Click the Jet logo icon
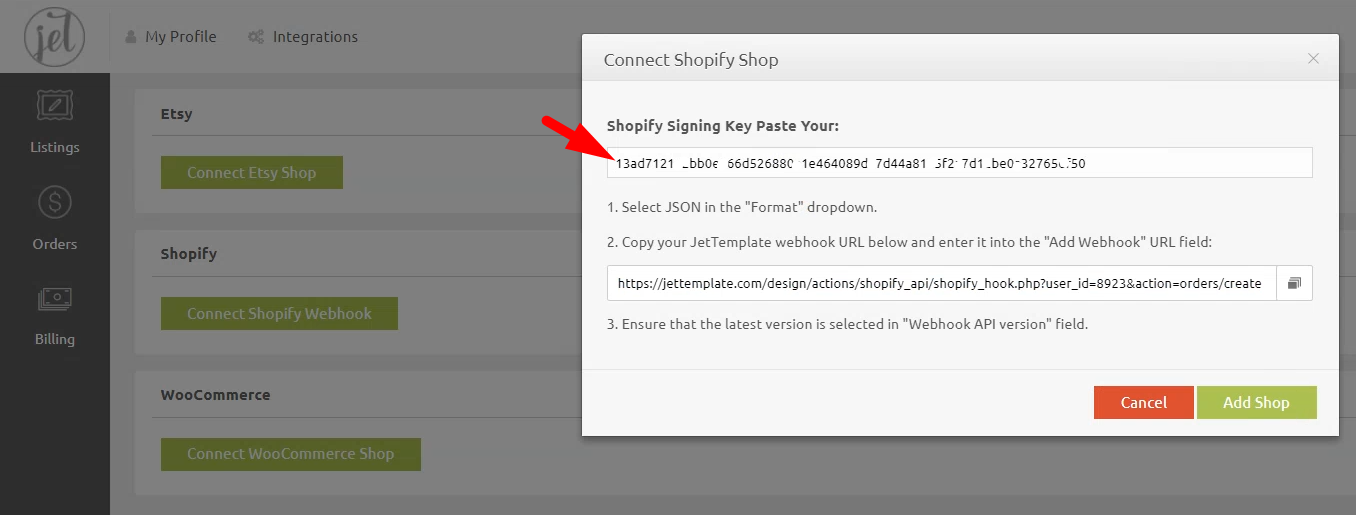The width and height of the screenshot is (1356, 515). click(54, 36)
